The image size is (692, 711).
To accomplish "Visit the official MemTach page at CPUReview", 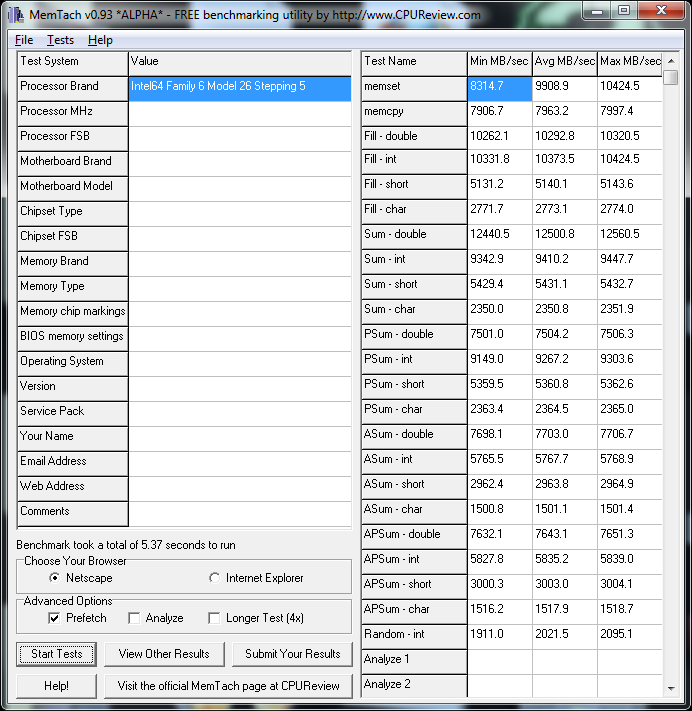I will 229,686.
